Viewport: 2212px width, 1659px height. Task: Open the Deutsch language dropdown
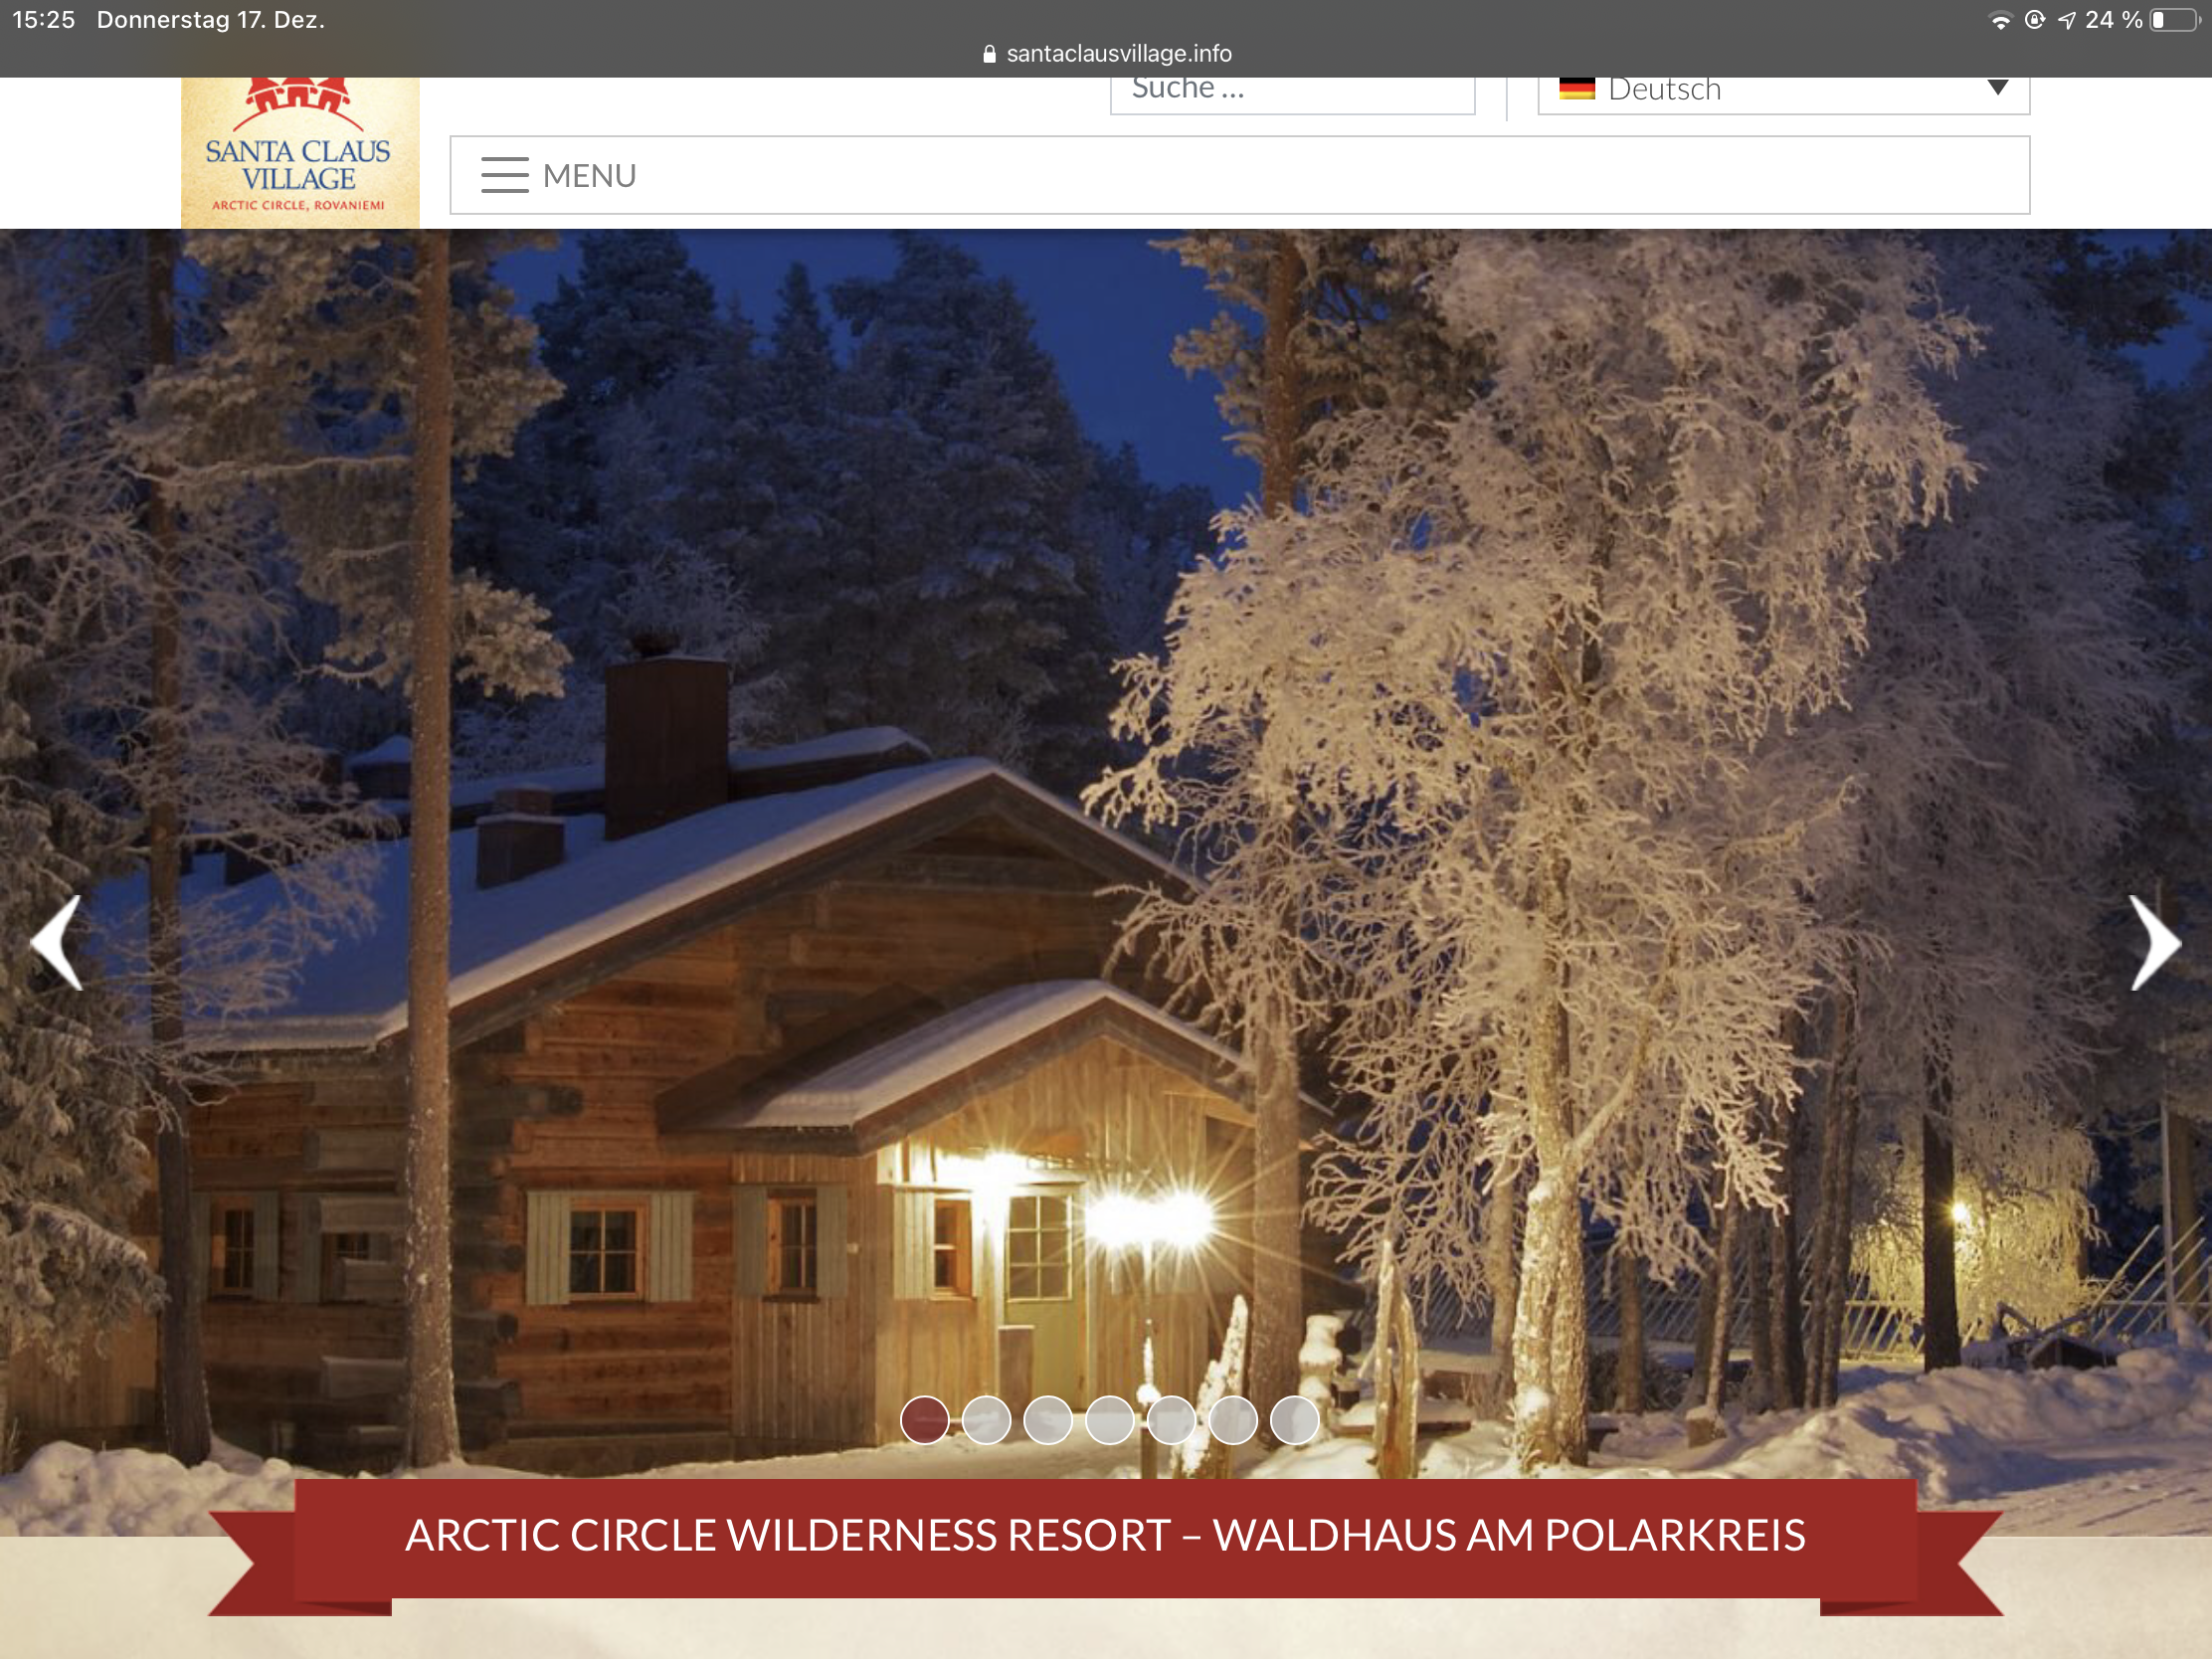click(1783, 91)
